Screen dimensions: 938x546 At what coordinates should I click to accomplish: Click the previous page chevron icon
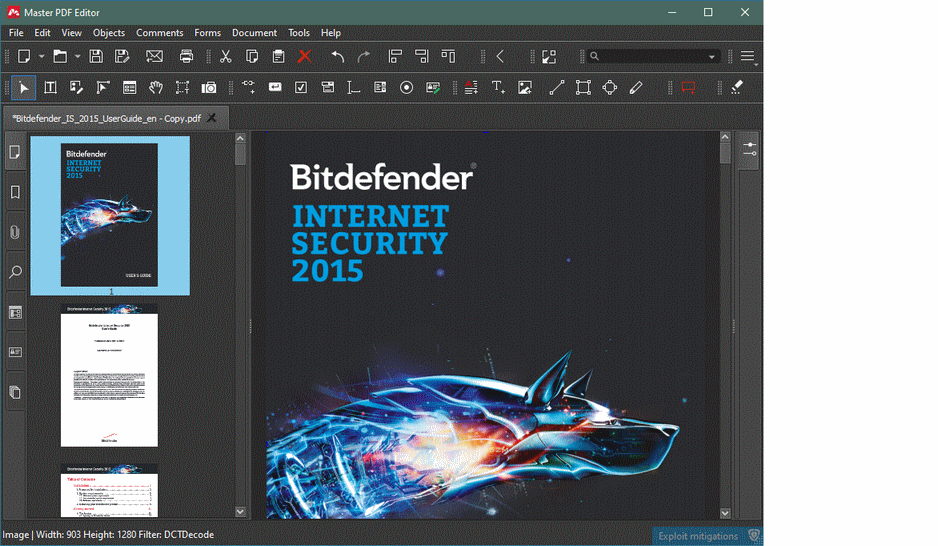pyautogui.click(x=500, y=56)
